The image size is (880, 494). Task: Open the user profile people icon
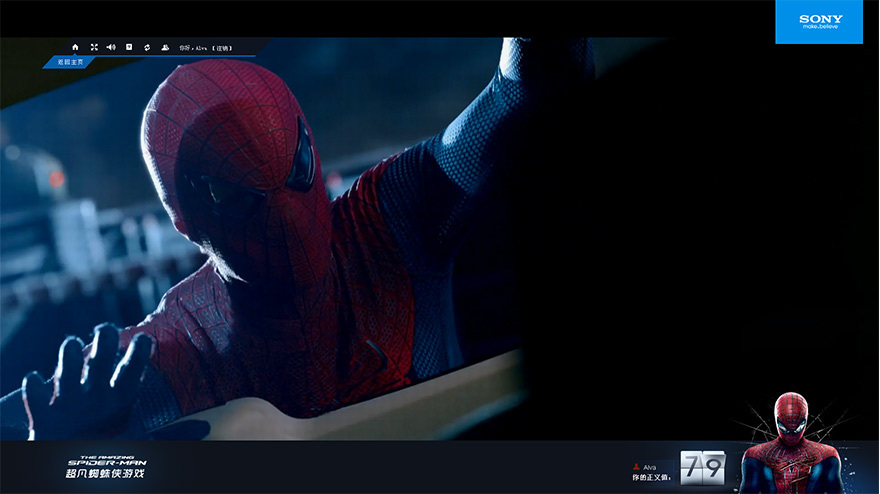pos(165,48)
